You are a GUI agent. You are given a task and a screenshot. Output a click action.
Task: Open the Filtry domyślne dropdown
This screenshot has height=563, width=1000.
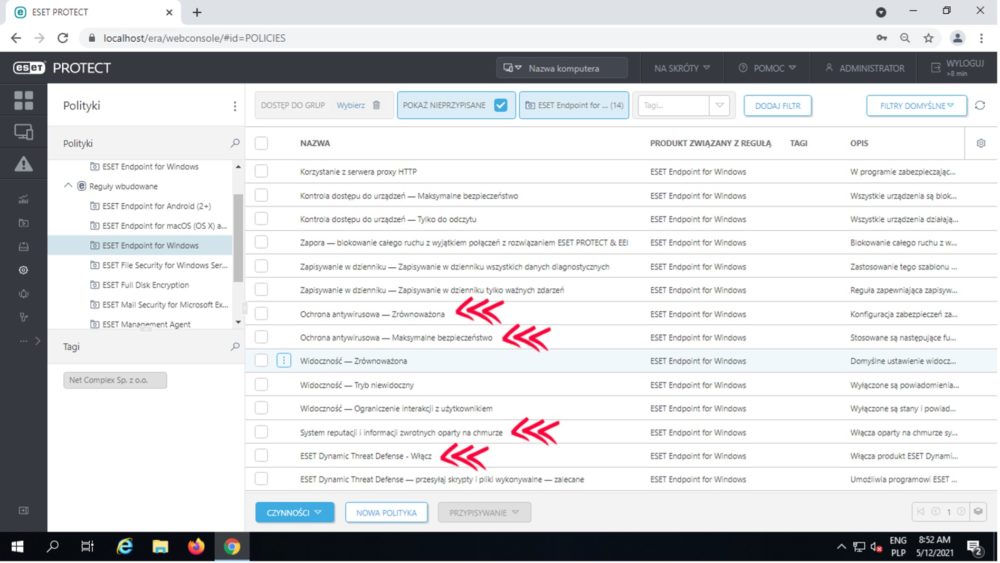pos(916,105)
